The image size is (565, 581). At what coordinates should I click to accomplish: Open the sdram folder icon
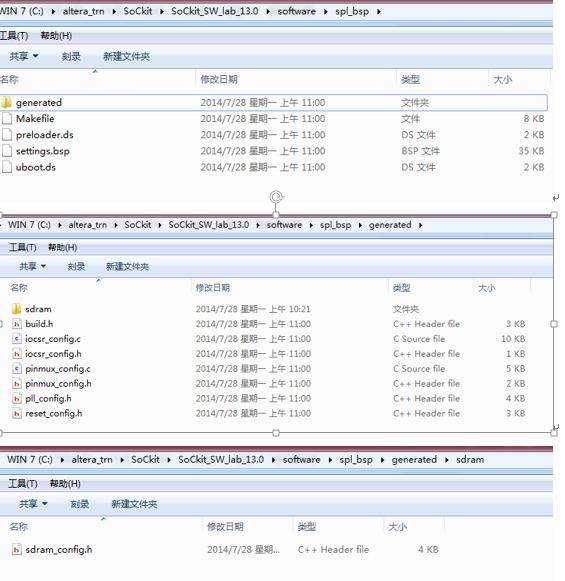tap(16, 309)
